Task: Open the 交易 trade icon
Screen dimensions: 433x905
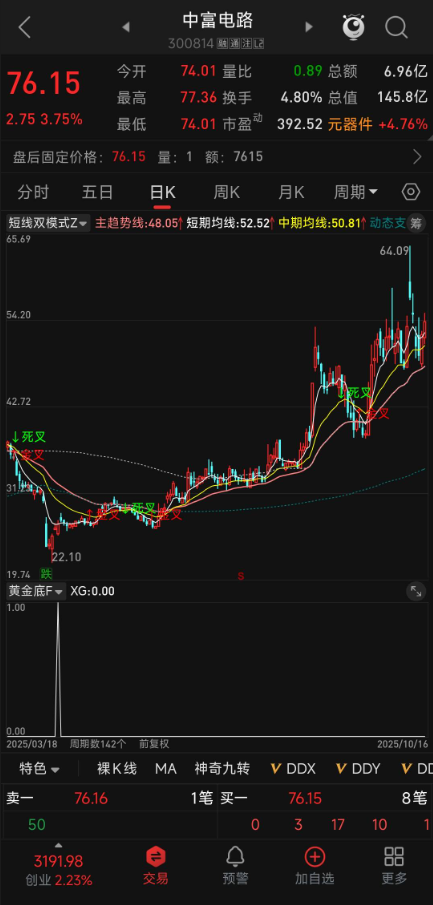Action: (x=156, y=866)
